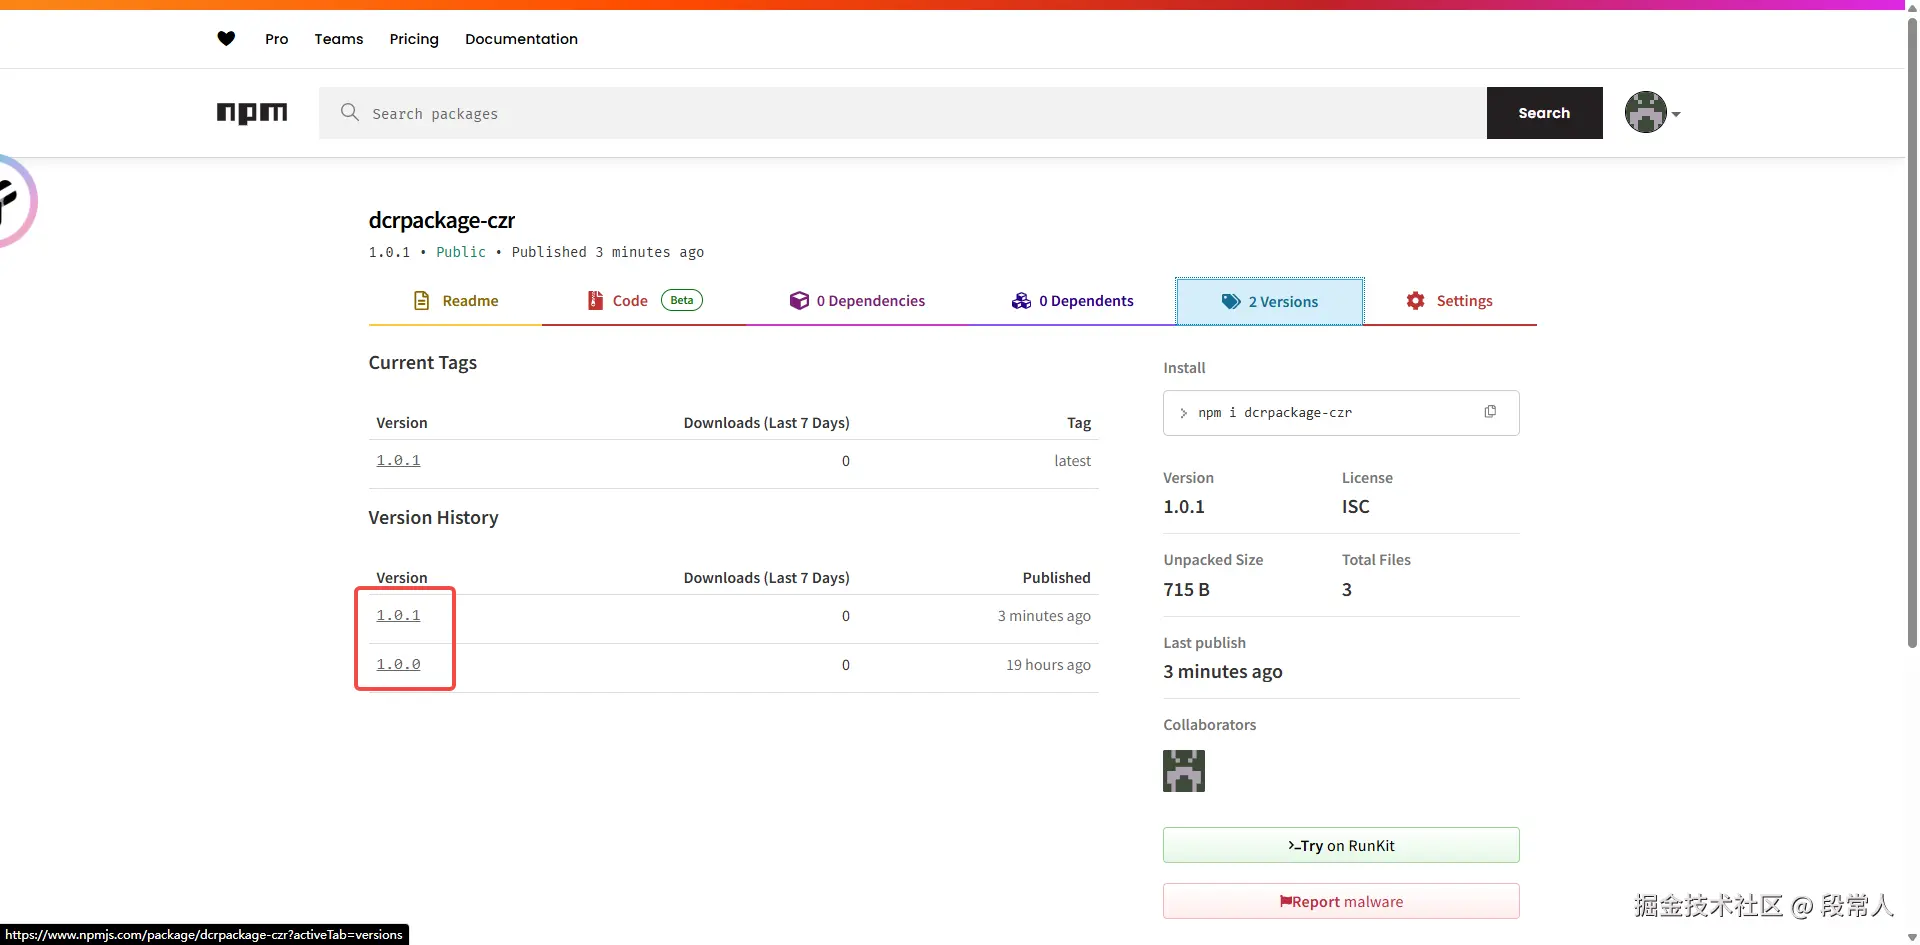Open the Documentation link

[x=521, y=39]
